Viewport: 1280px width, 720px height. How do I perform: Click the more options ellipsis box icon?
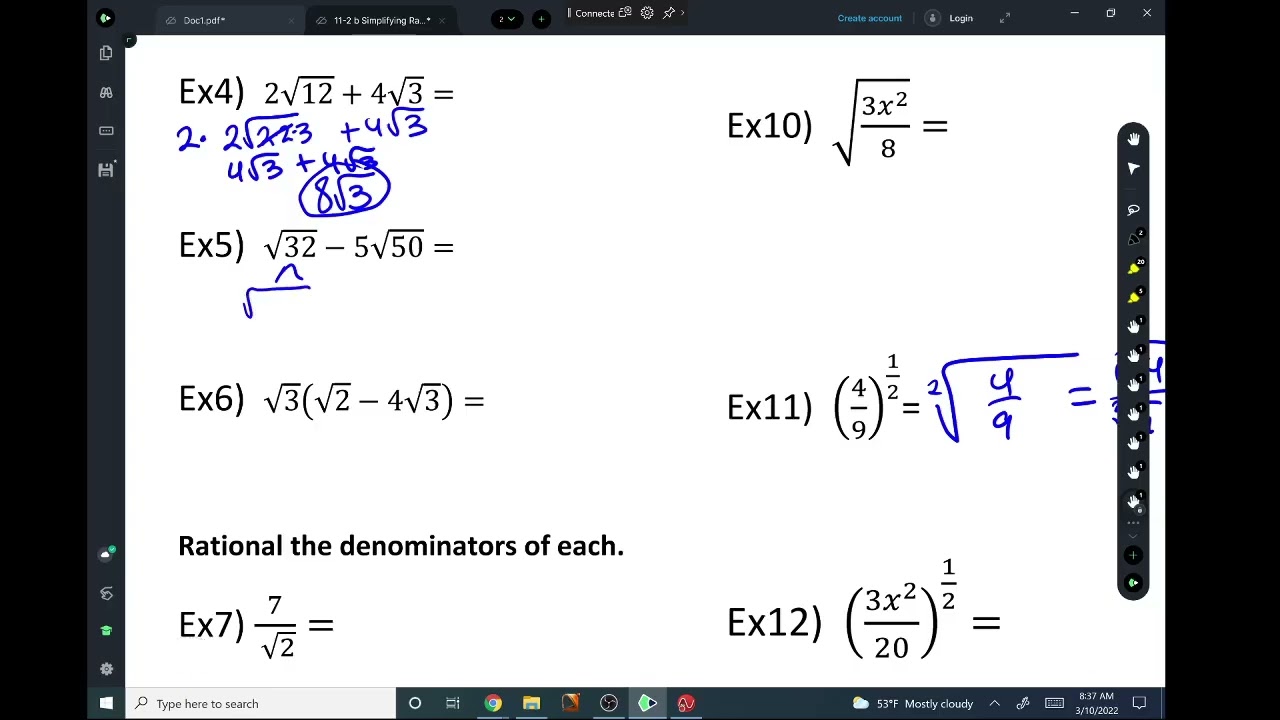(x=106, y=131)
